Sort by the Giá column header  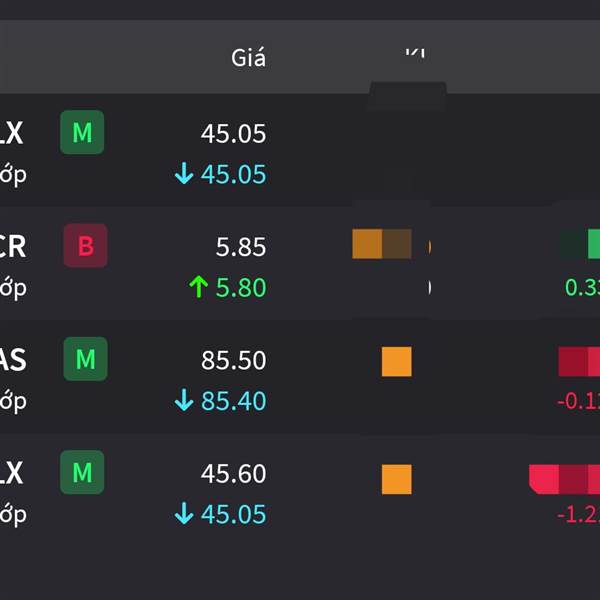coord(248,57)
